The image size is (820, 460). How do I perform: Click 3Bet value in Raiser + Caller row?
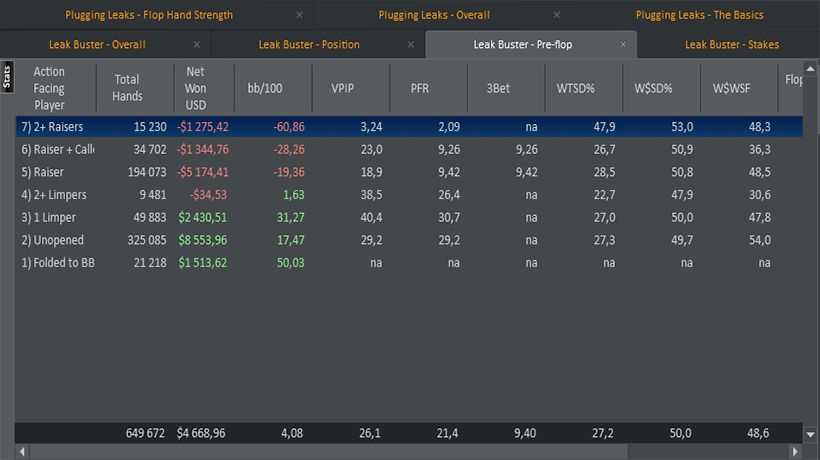tap(526, 150)
